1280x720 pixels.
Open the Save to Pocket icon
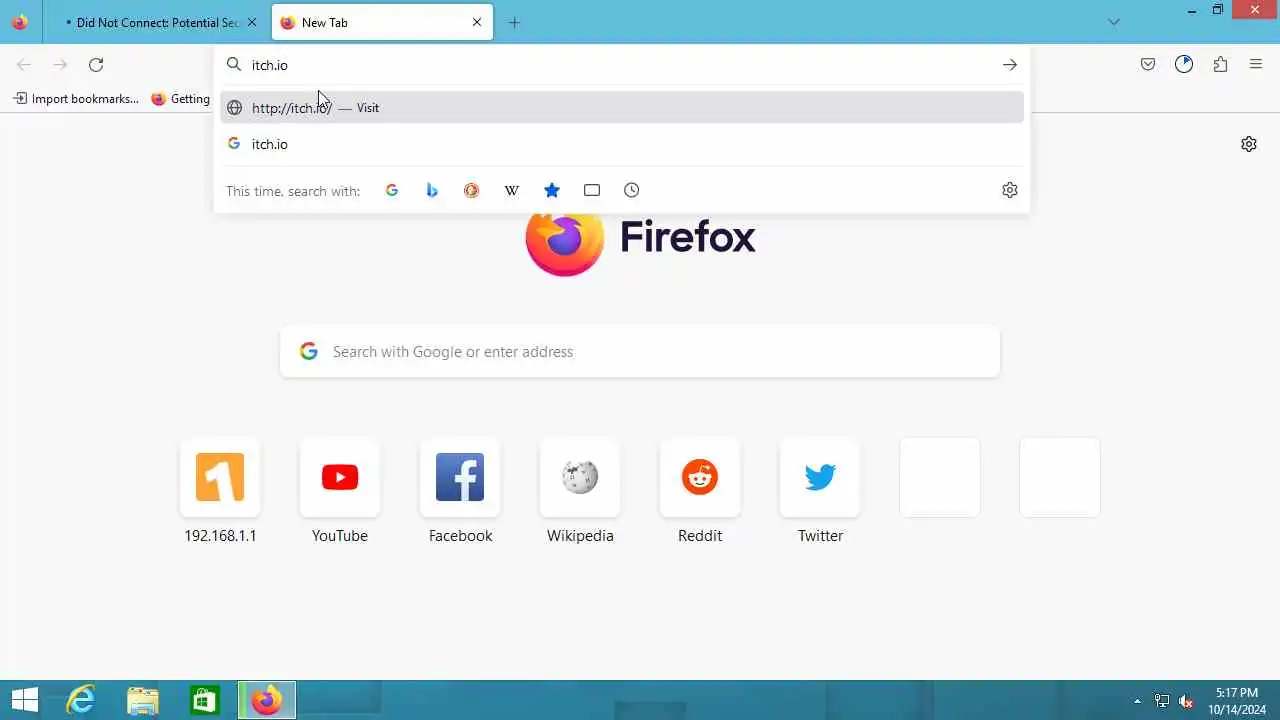pyautogui.click(x=1148, y=65)
